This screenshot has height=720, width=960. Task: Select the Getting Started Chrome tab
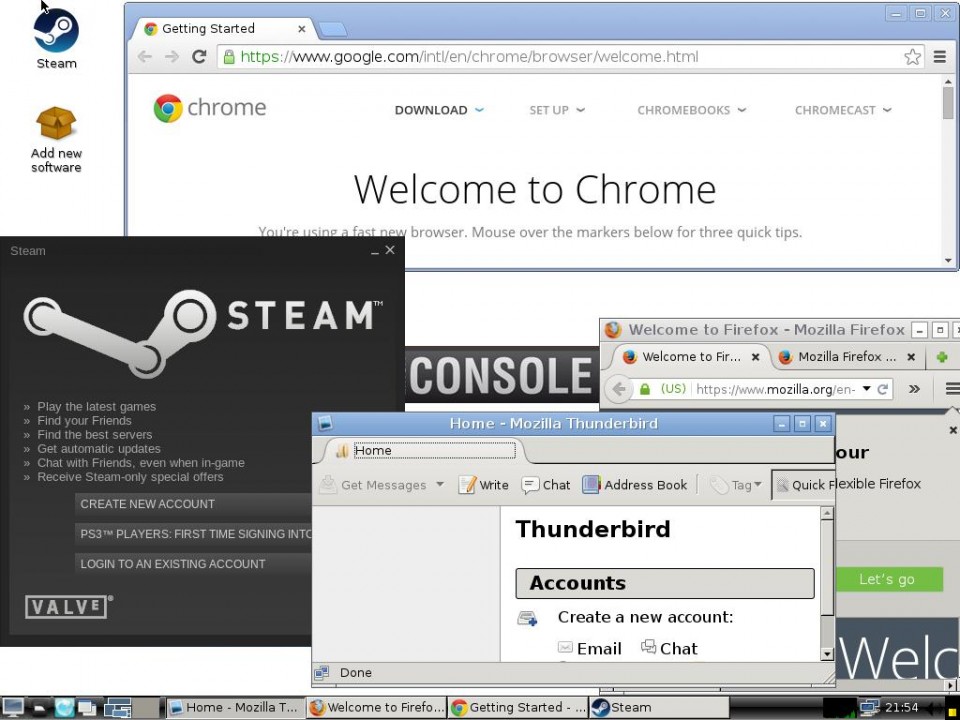point(223,29)
